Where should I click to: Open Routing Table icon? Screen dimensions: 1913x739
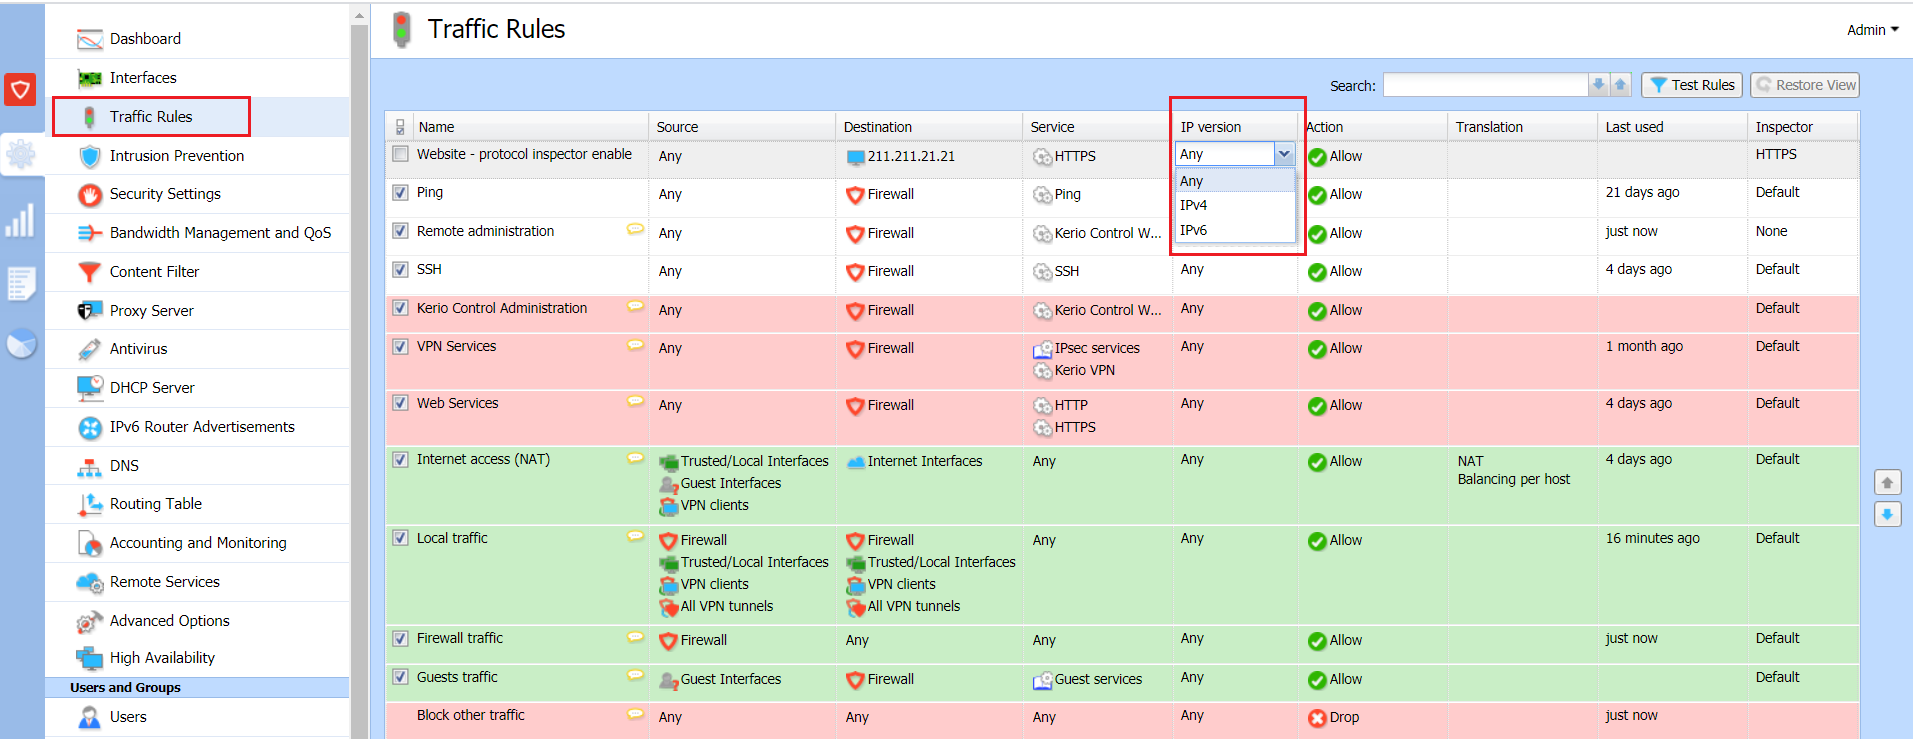tap(90, 504)
